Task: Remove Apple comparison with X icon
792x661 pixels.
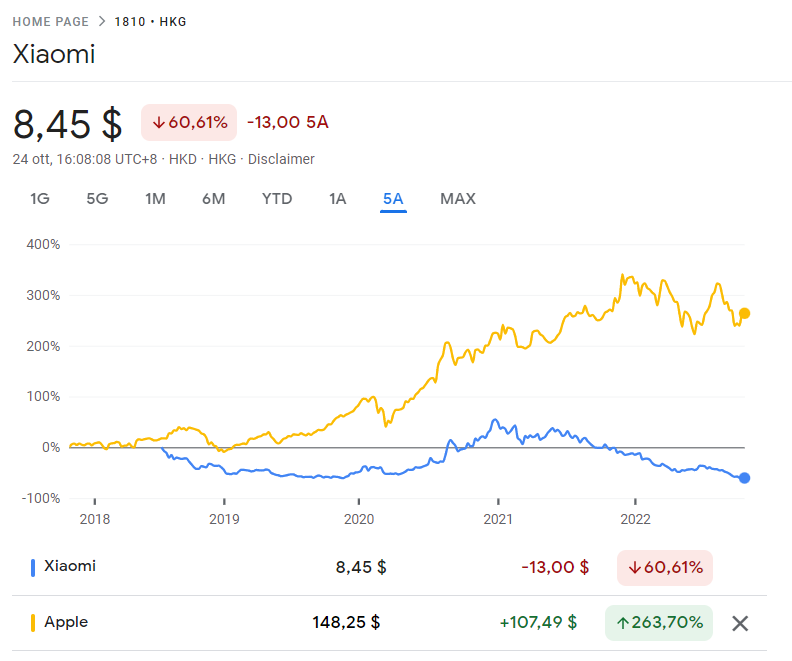Action: click(x=740, y=624)
